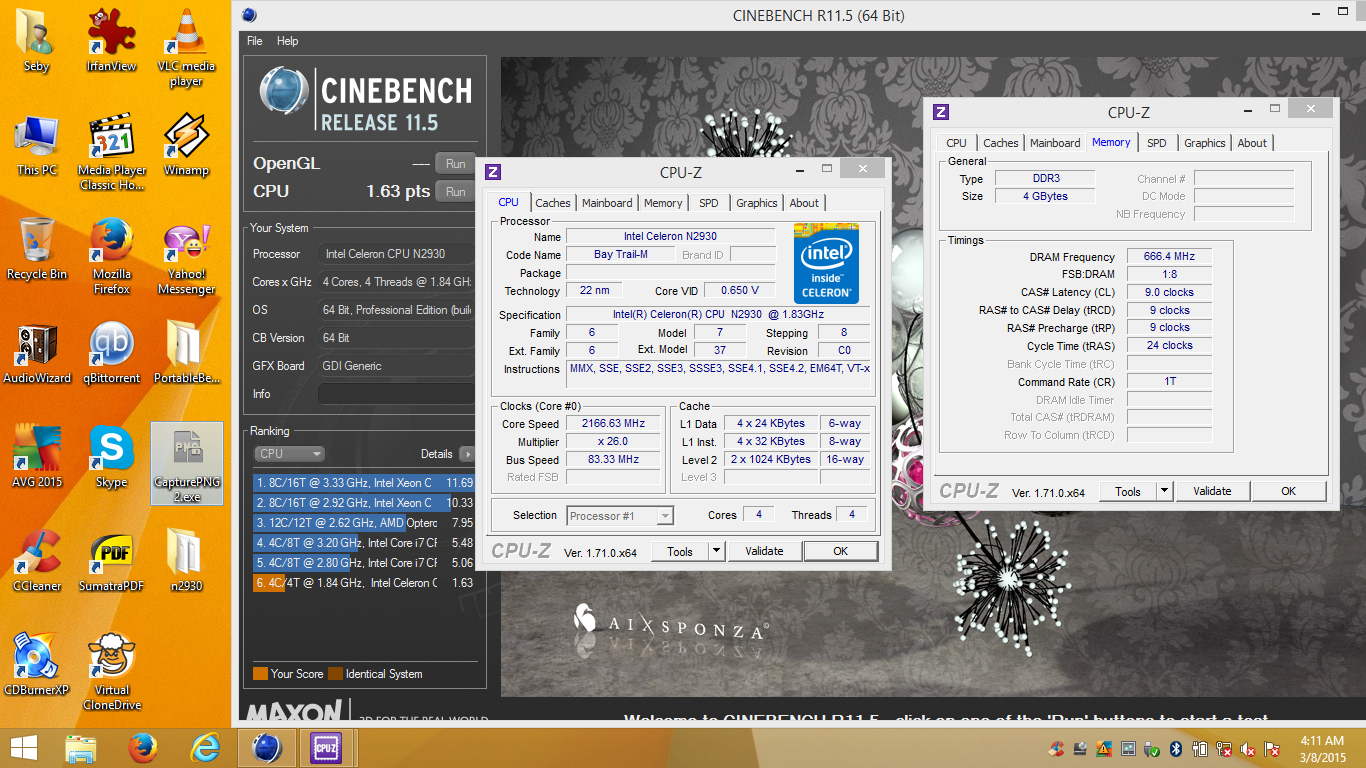The width and height of the screenshot is (1366, 768).
Task: Open the n2930 folder
Action: point(186,561)
